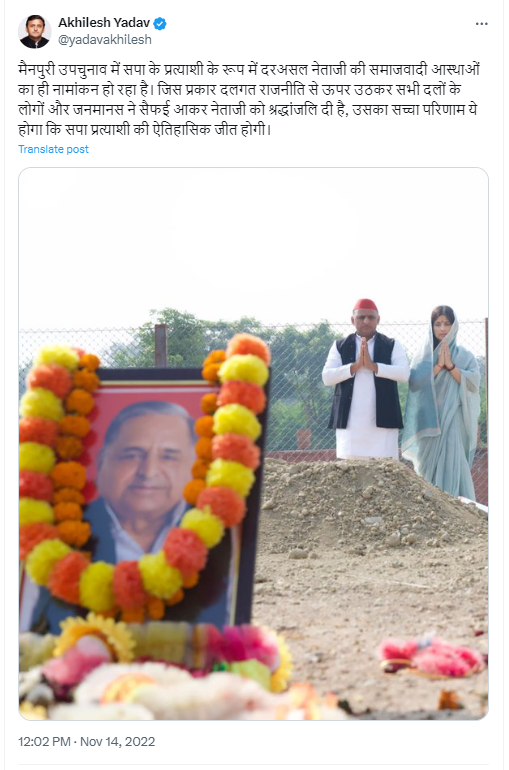Click the blue verified badge icon

click(x=160, y=24)
